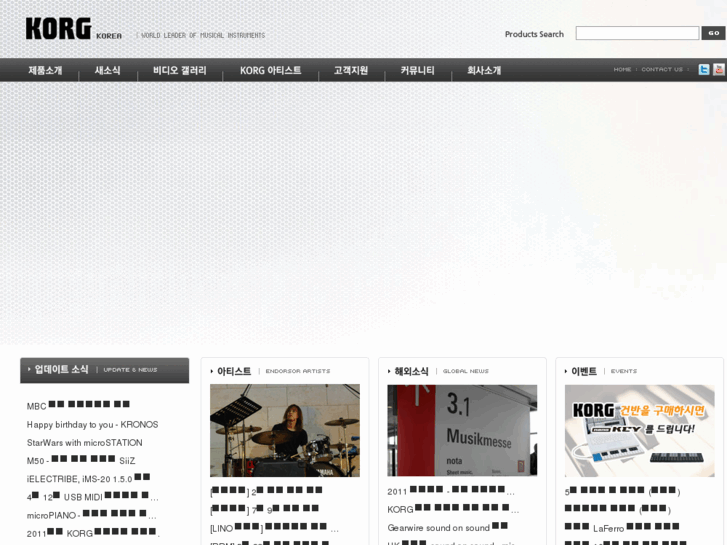This screenshot has width=727, height=545.
Task: Open the '2011 ... KORG' update item
Action: pyautogui.click(x=93, y=533)
